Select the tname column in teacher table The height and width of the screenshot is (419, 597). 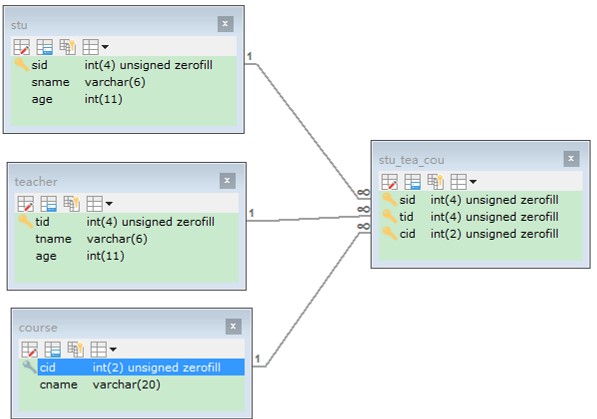[126, 239]
